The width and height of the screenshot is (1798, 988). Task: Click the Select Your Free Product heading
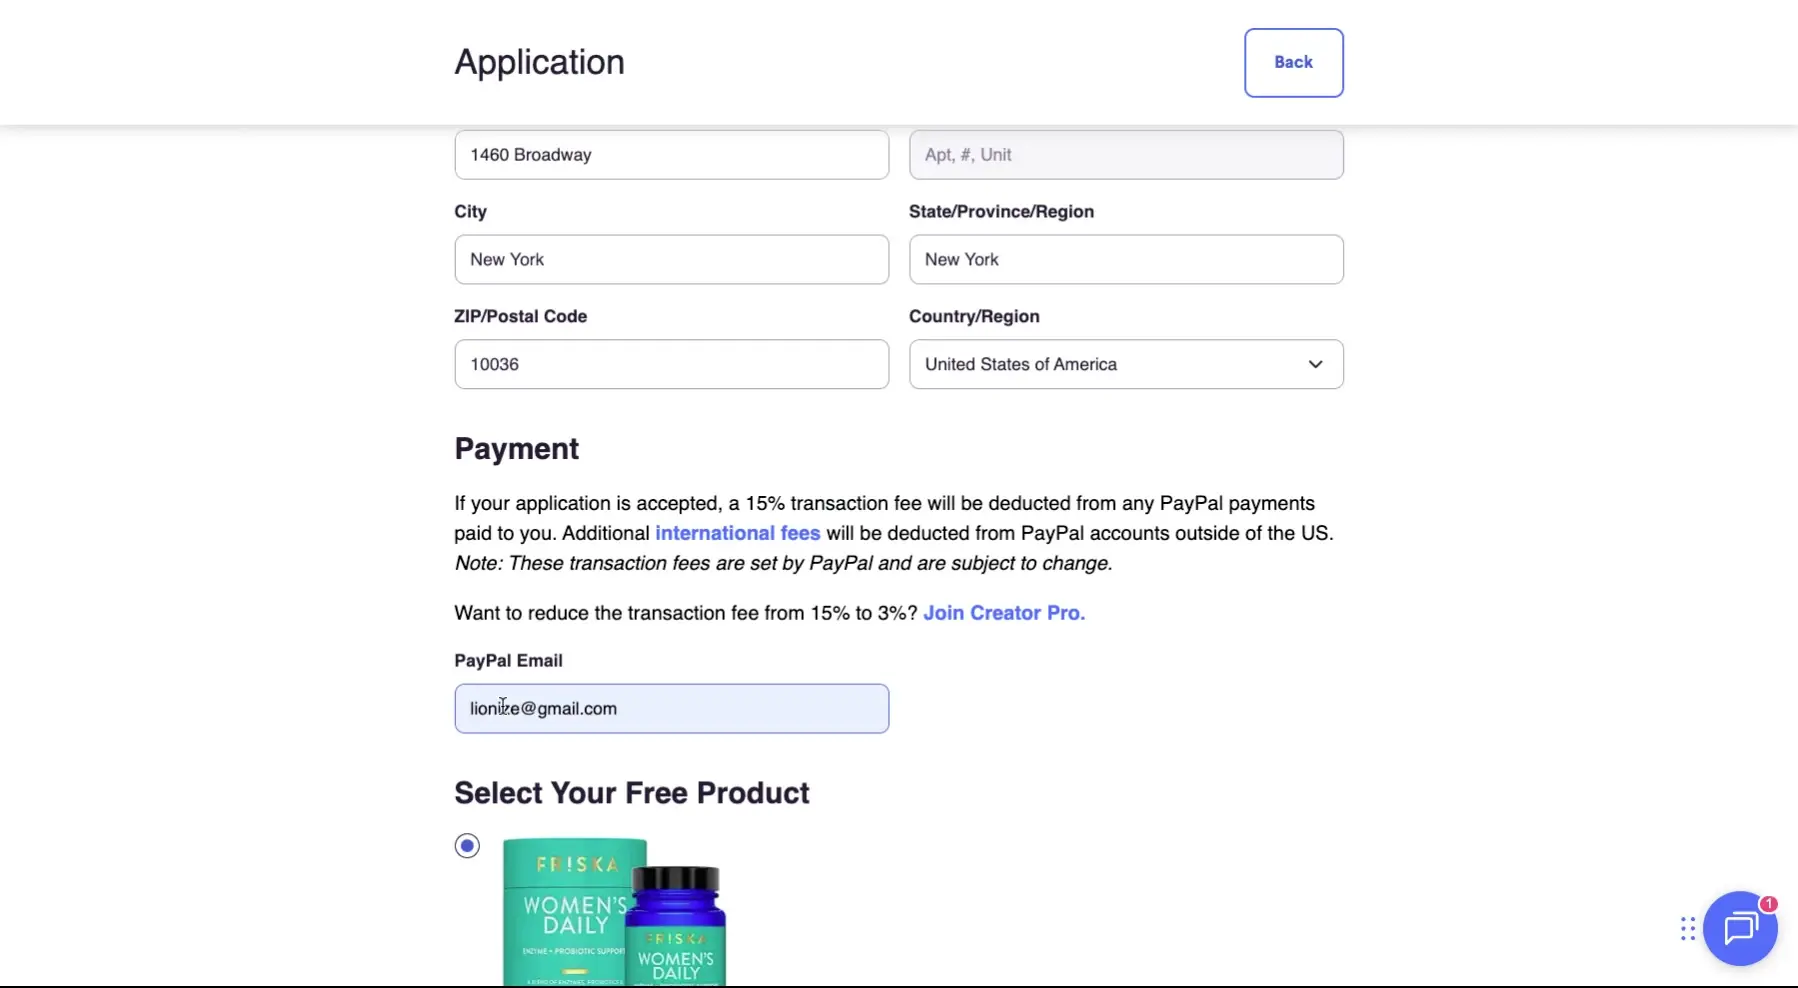tap(632, 792)
